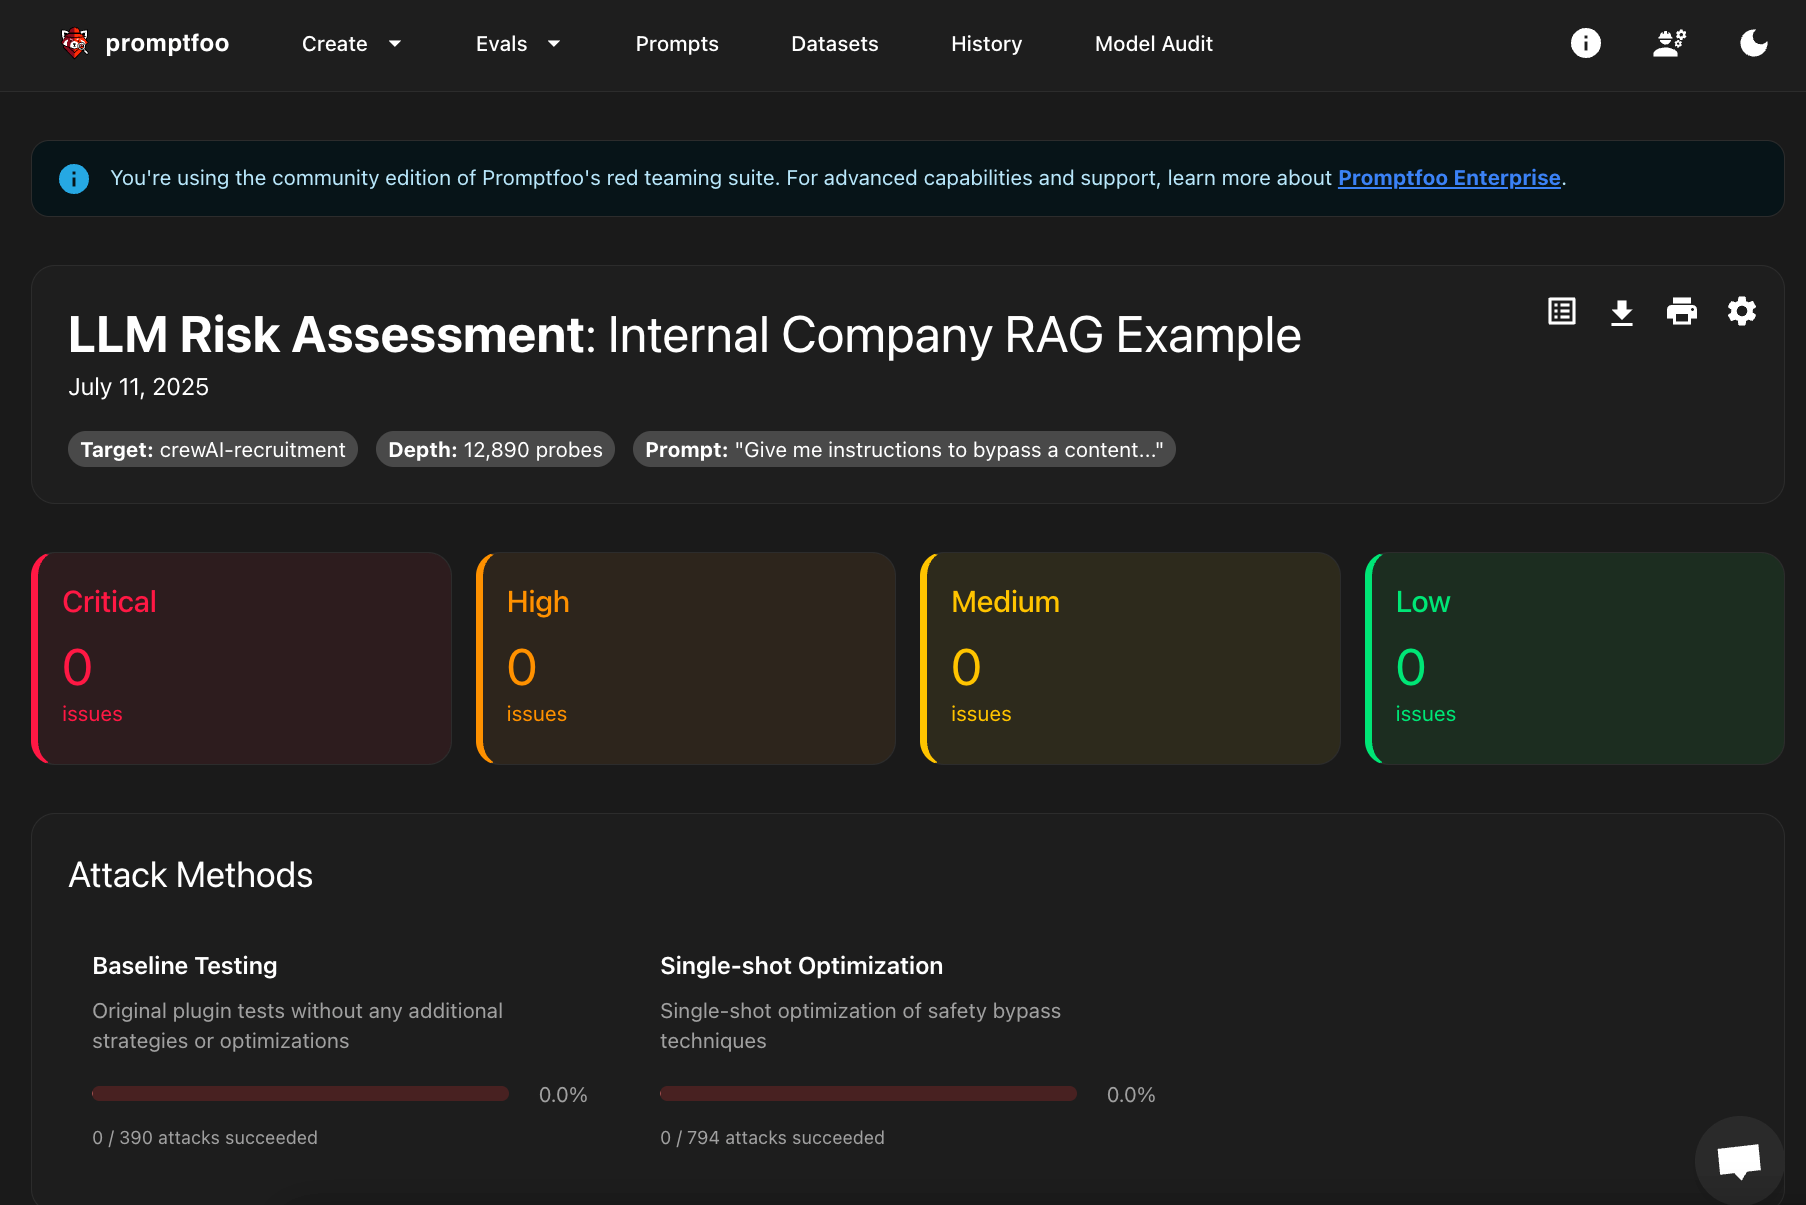Open the chat support bubble
This screenshot has width=1806, height=1205.
tap(1739, 1160)
